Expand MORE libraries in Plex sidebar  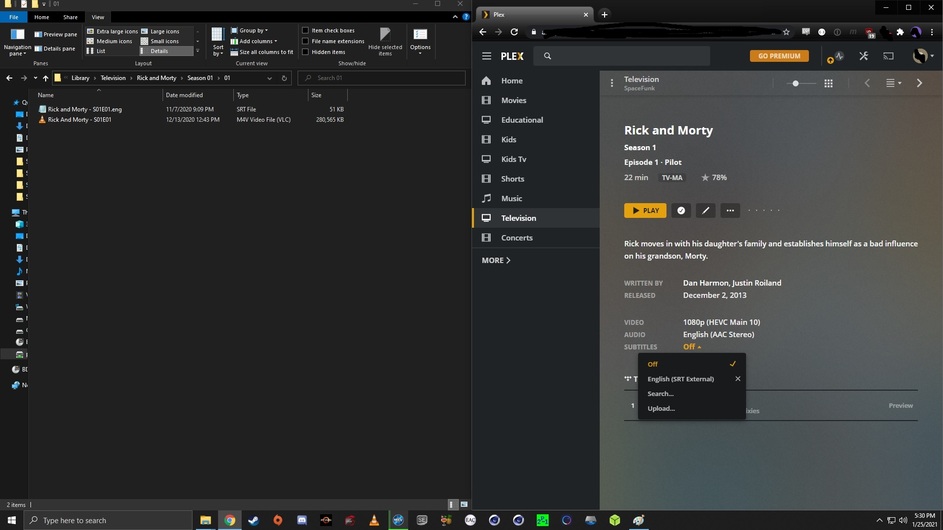coord(496,260)
